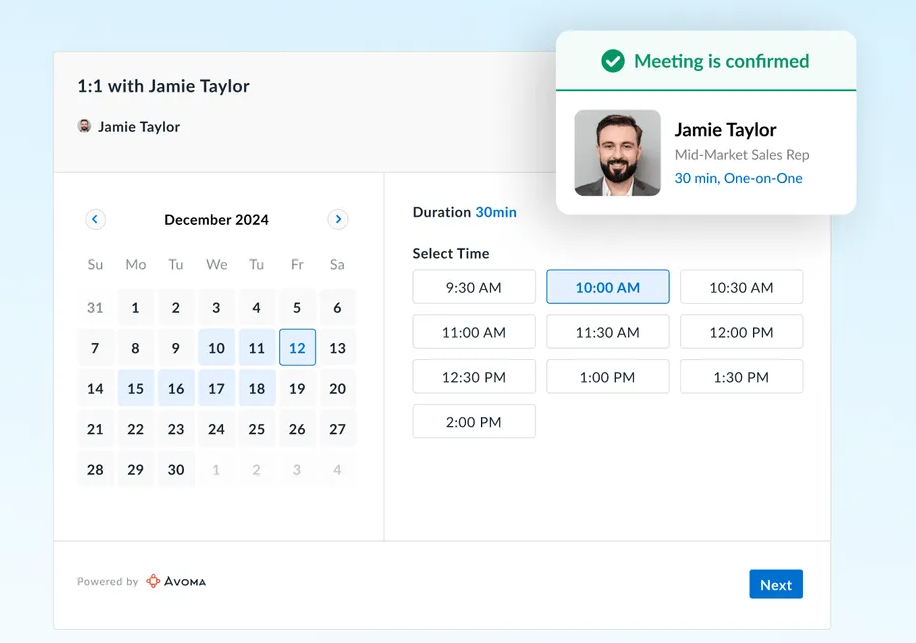Click December 13 on the calendar

tap(338, 347)
